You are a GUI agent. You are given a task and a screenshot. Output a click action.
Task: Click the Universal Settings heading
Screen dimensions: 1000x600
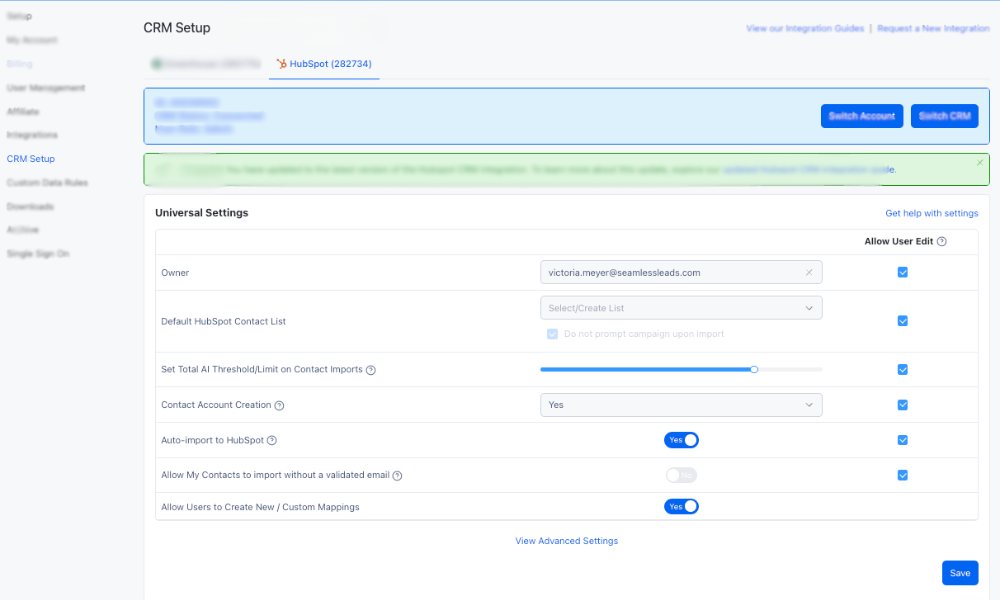pos(202,213)
